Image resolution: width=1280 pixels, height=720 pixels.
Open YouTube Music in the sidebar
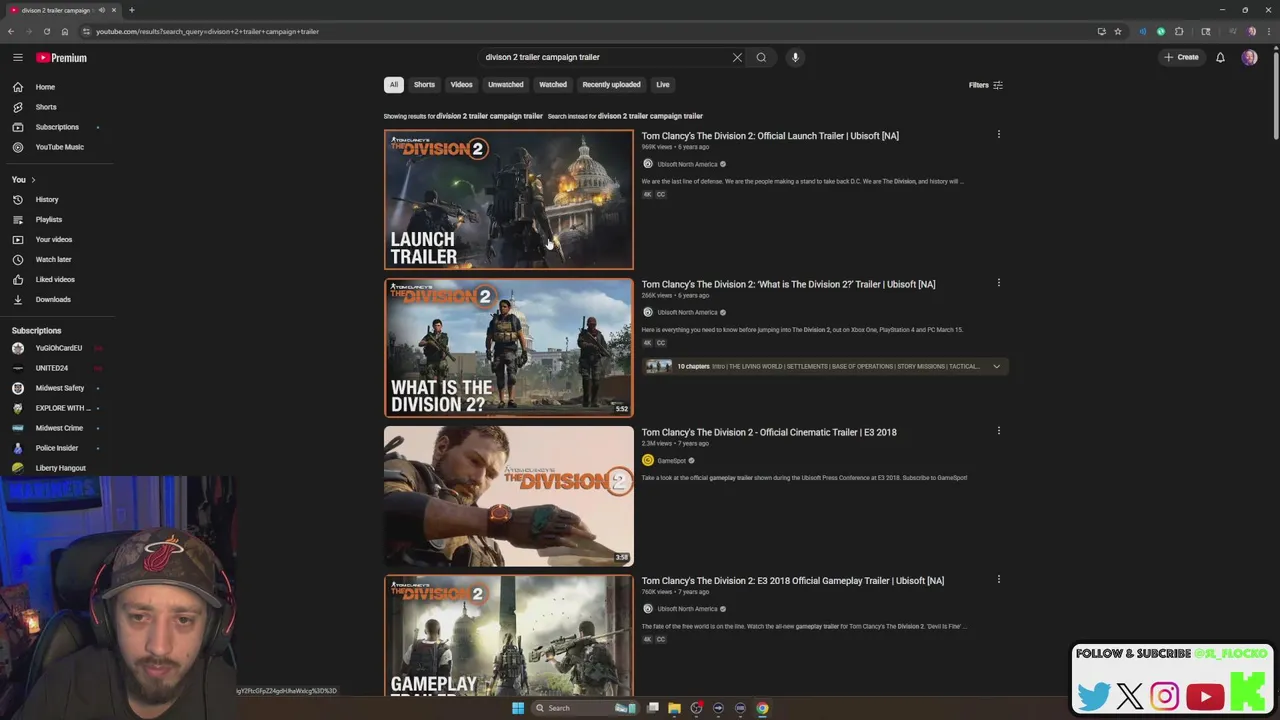tap(58, 147)
